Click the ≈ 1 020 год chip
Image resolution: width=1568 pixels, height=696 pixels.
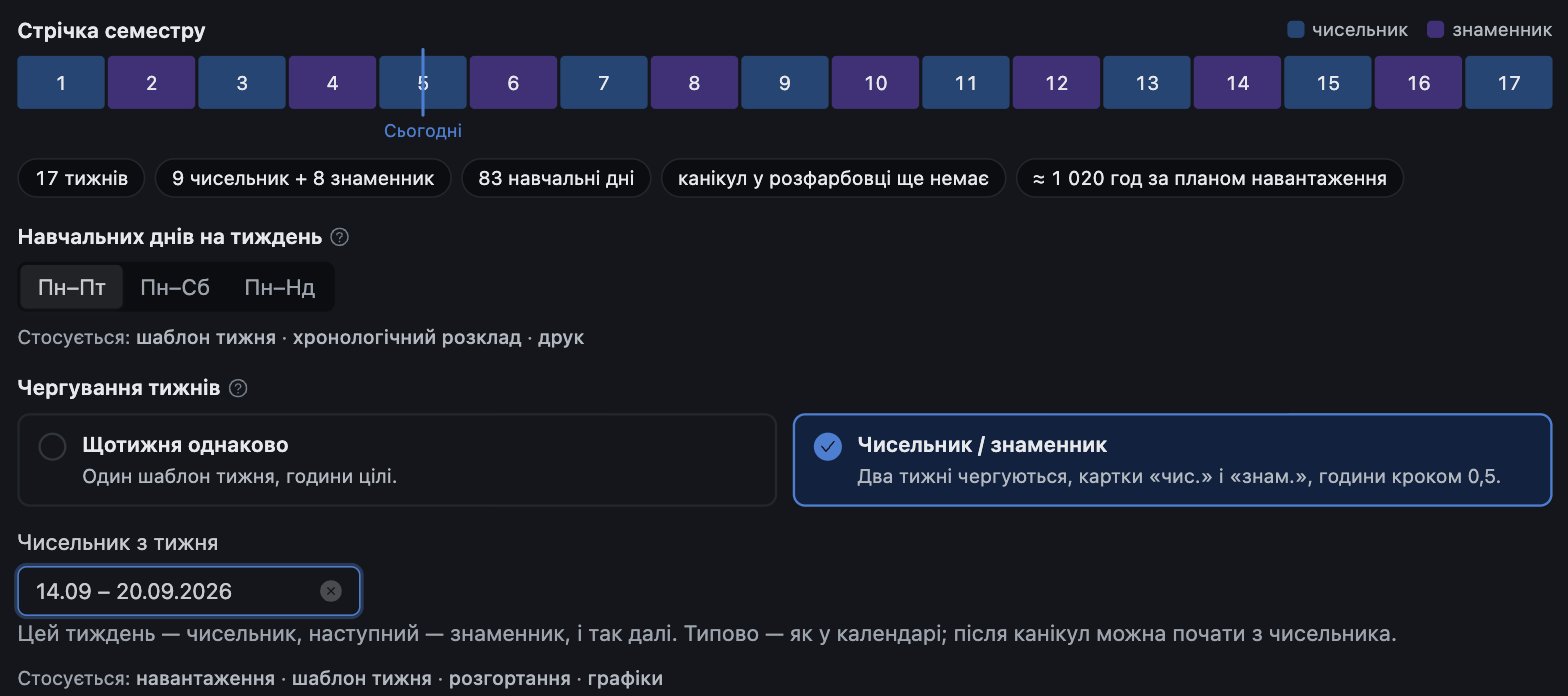[x=1209, y=179]
